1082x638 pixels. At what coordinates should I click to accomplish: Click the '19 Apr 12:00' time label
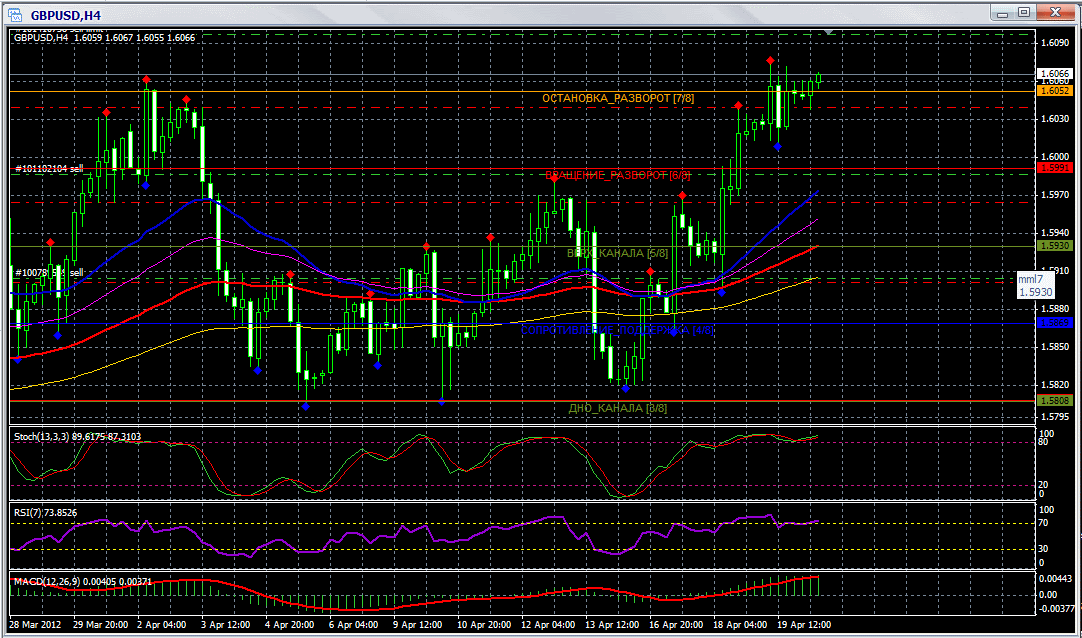pos(804,624)
